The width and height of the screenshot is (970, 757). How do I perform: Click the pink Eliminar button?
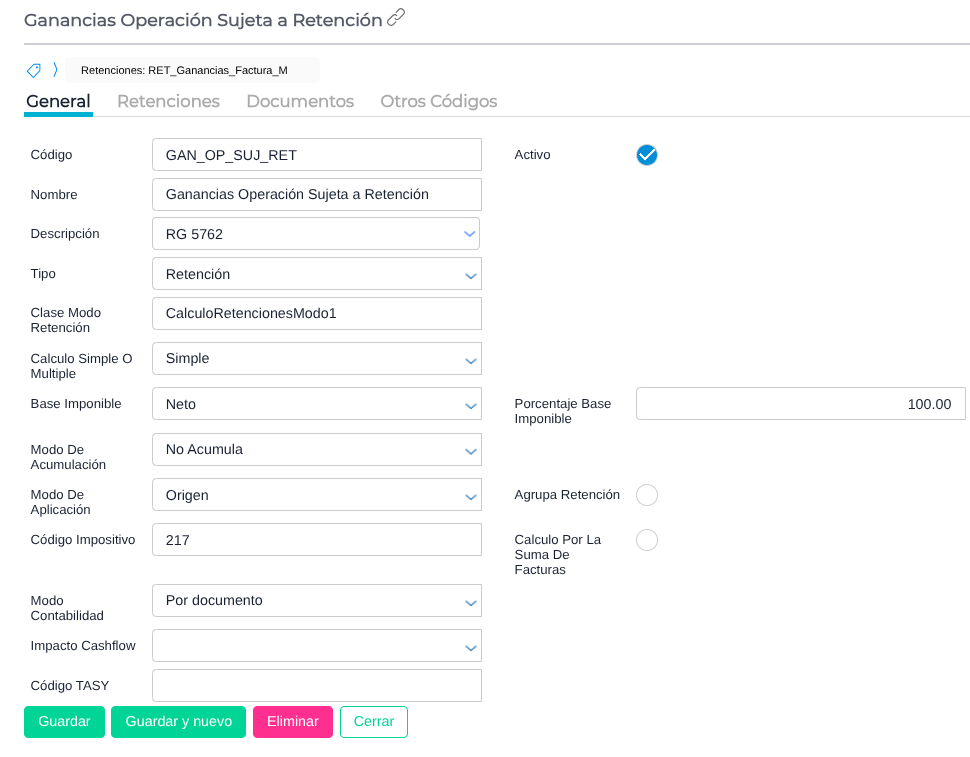tap(292, 722)
